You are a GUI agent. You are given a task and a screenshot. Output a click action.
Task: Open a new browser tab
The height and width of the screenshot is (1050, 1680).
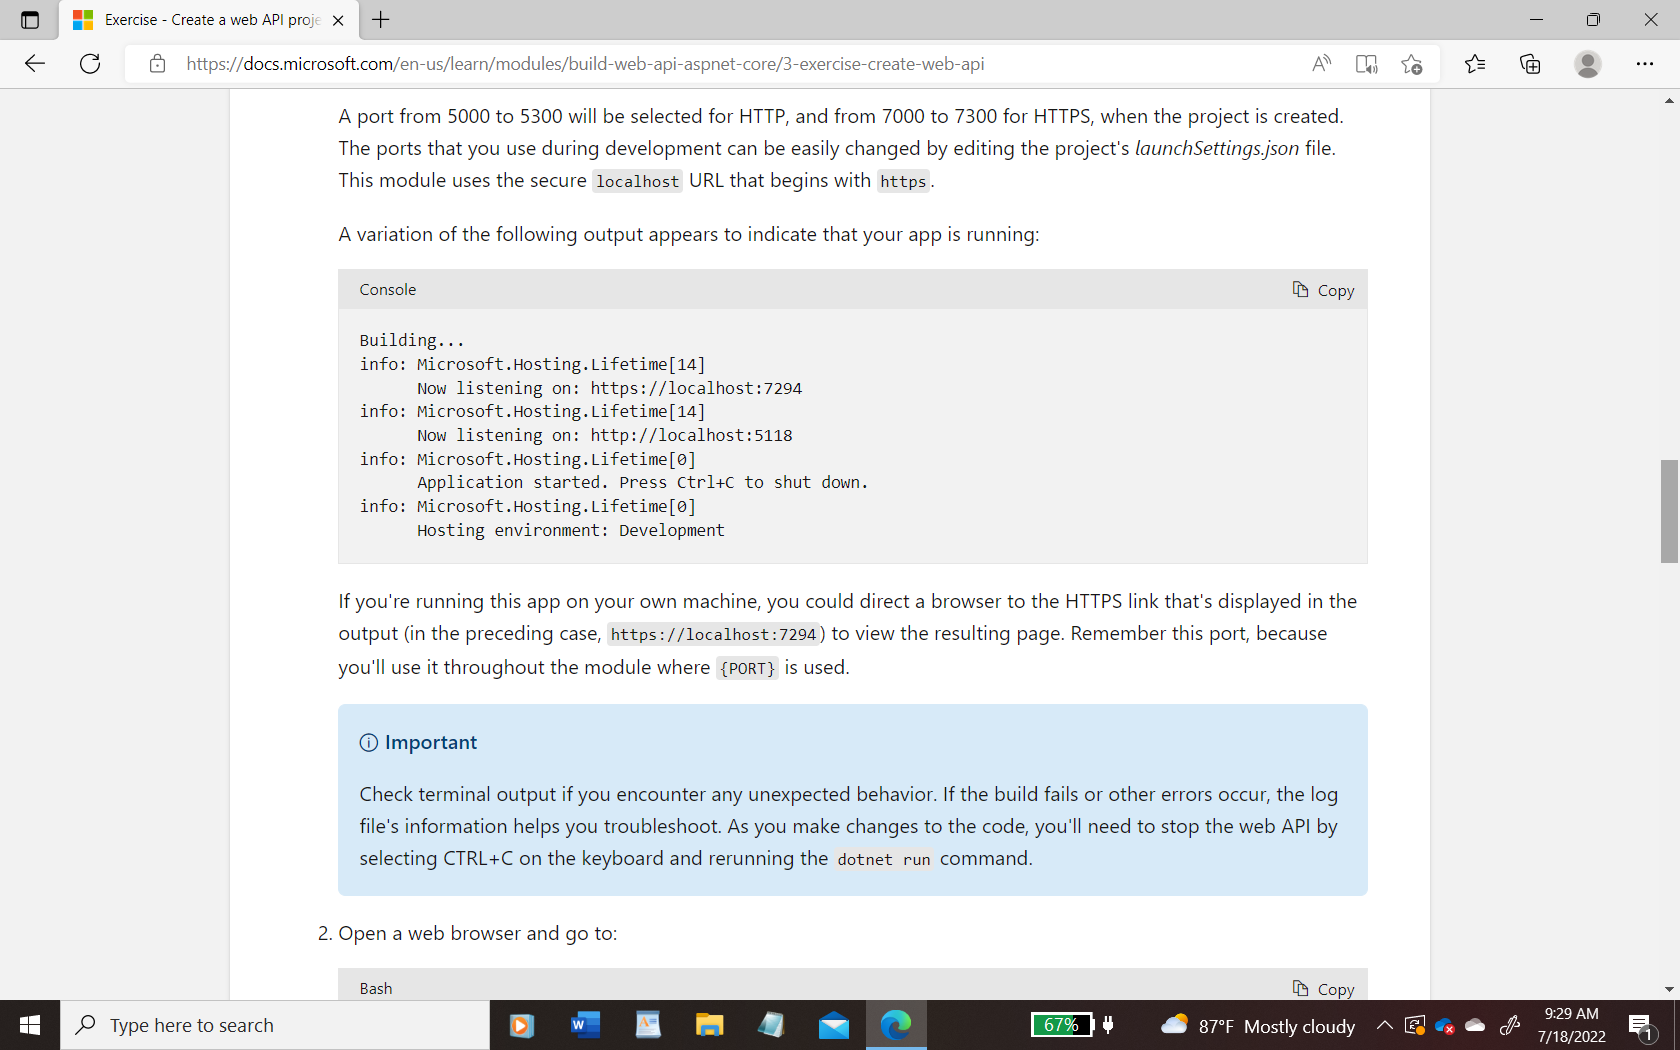381,20
